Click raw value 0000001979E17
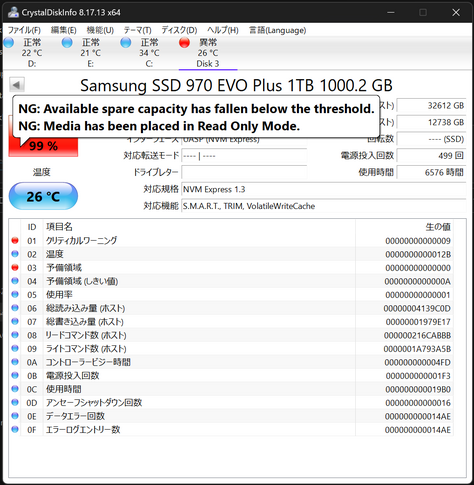Viewport: 474px width, 485px height. (418, 322)
